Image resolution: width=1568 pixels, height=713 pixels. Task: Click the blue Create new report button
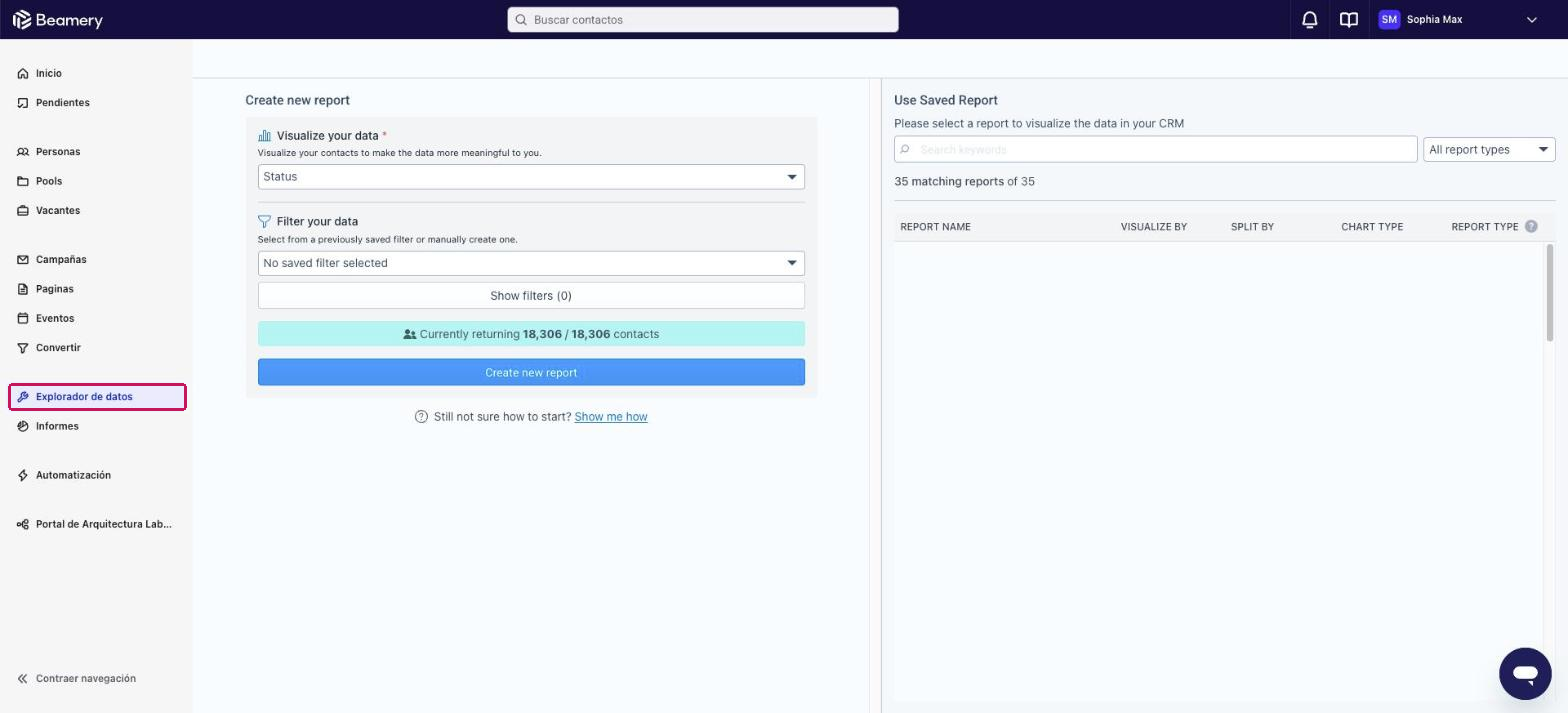pyautogui.click(x=531, y=373)
